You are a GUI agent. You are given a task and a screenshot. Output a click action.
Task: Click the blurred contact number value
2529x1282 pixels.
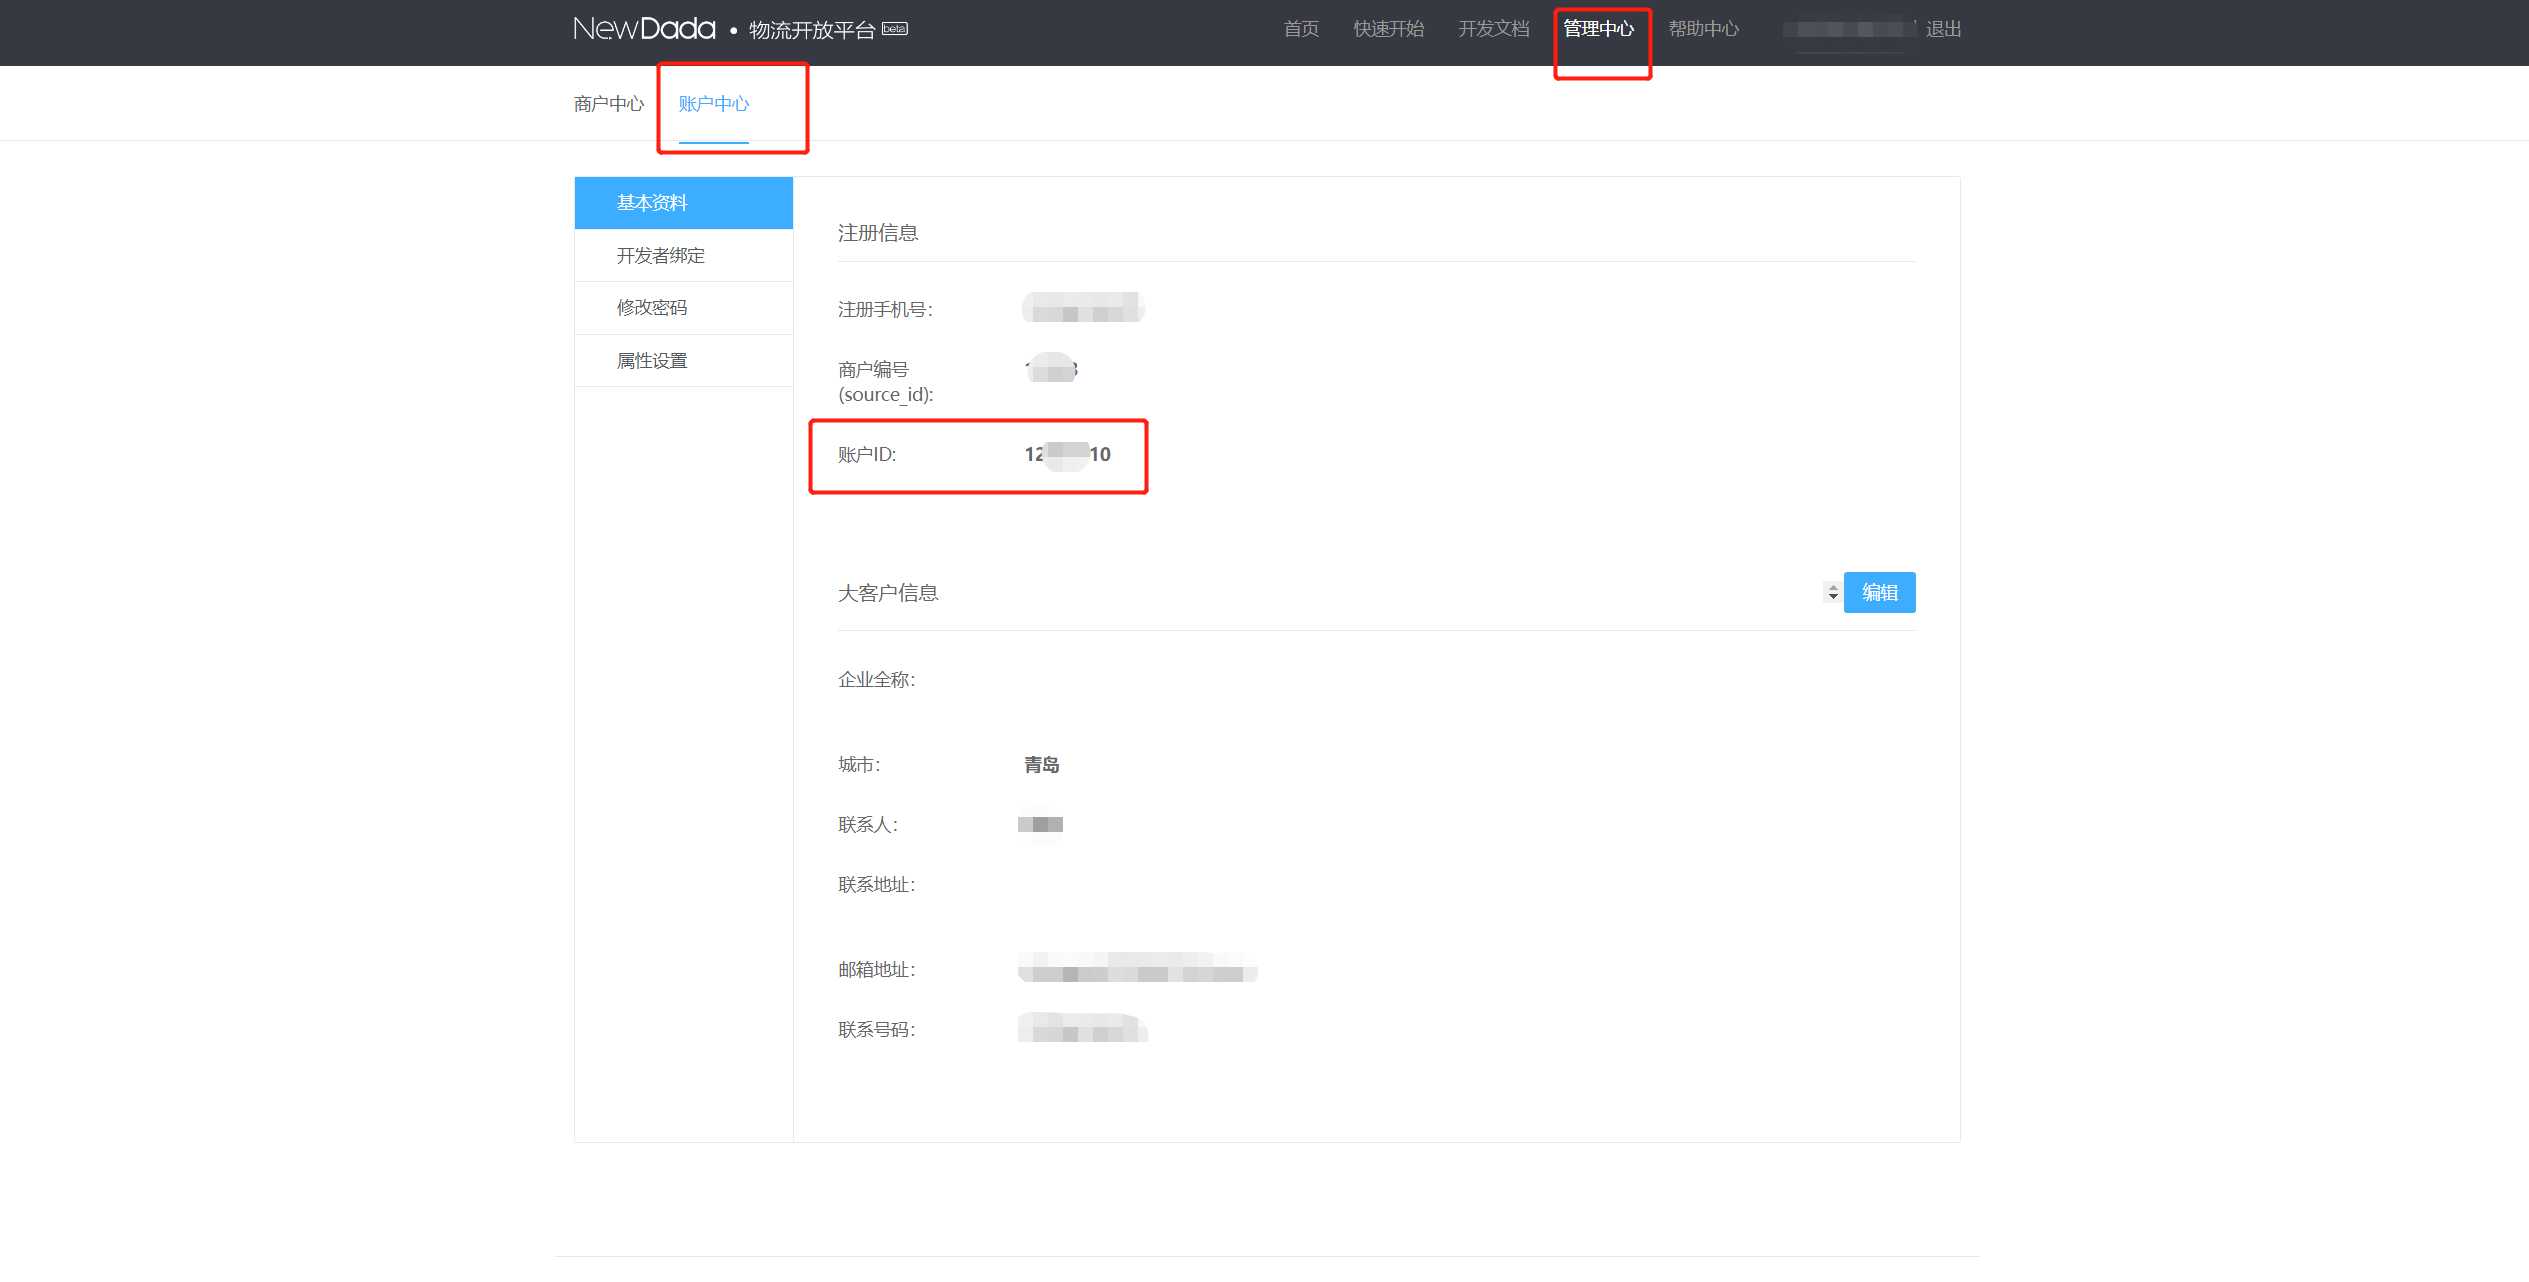pos(1083,1028)
